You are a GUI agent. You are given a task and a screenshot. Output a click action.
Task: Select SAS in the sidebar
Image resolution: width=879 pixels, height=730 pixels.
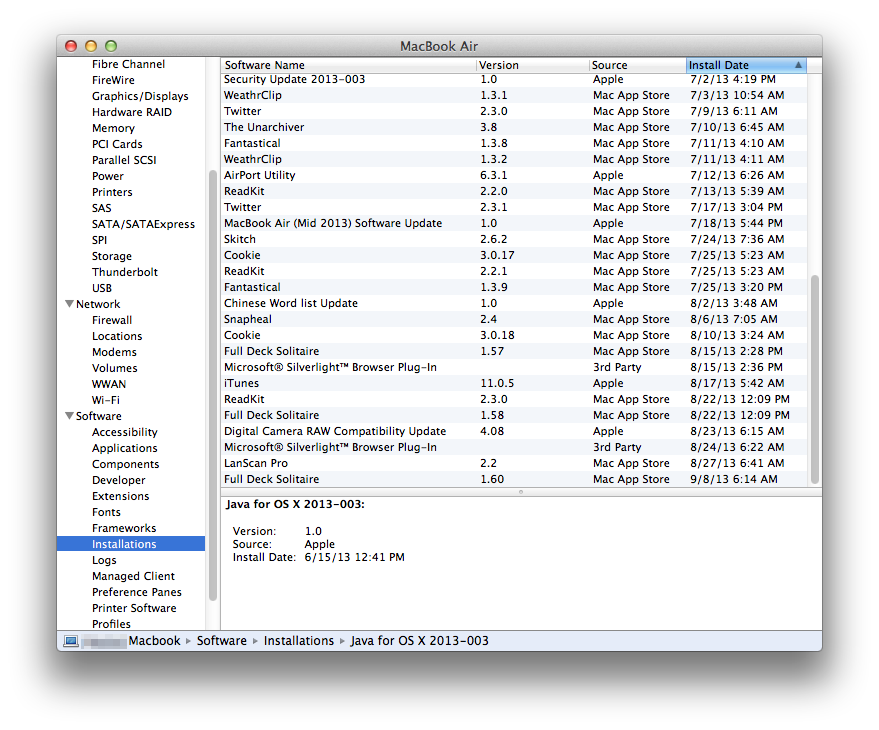101,208
